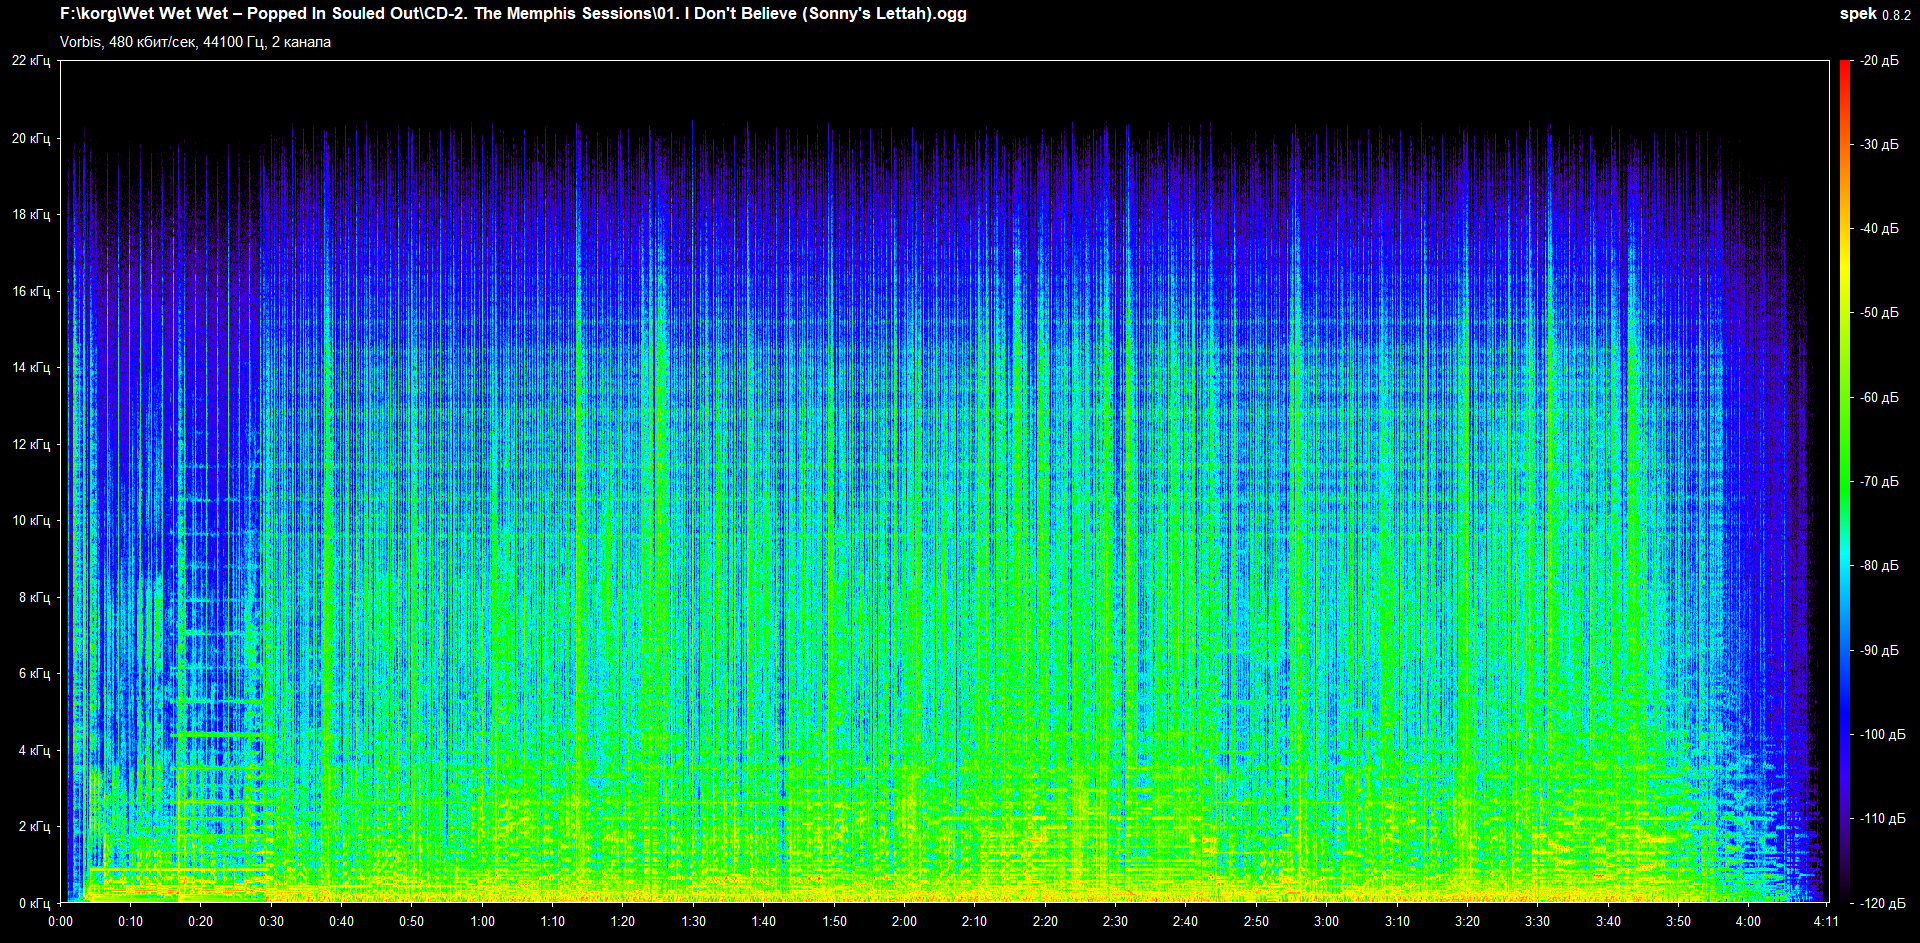The width and height of the screenshot is (1920, 943).
Task: Click the 0 кГц frequency axis label
Action: coord(34,903)
